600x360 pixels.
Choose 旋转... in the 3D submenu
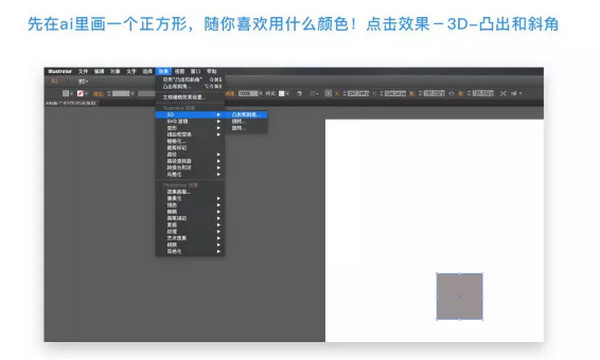click(x=246, y=128)
